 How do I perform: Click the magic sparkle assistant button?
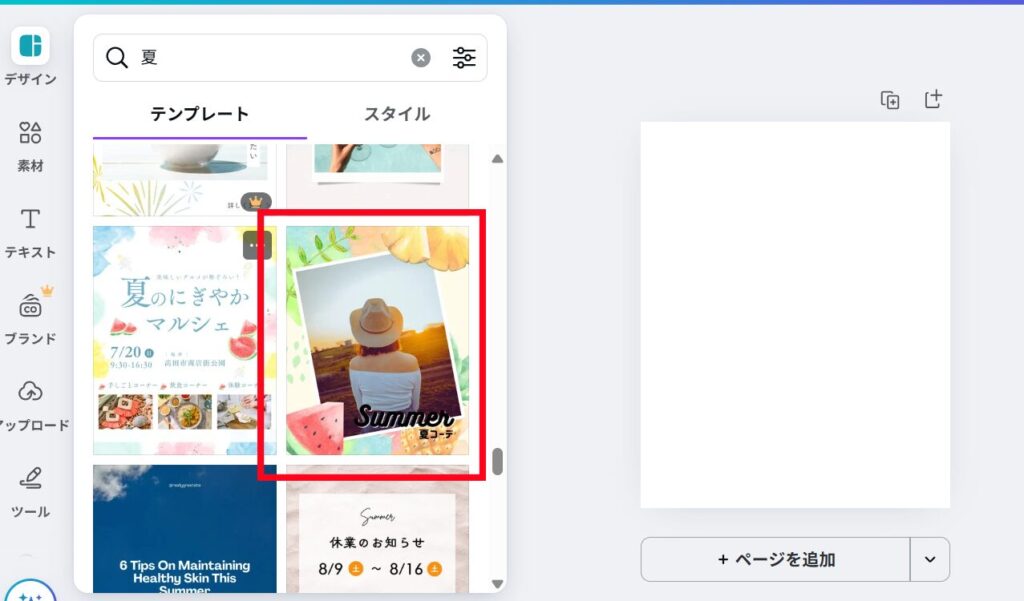[30, 593]
